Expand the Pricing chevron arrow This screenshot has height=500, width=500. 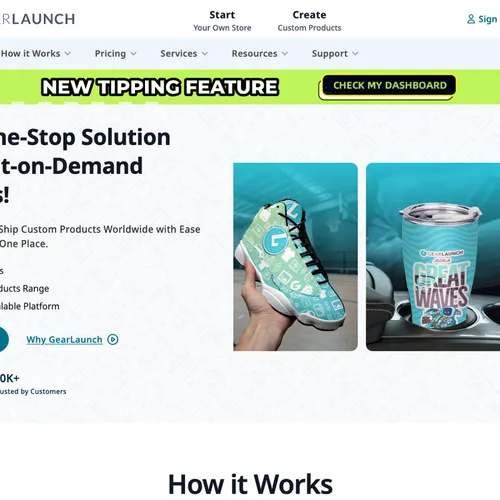133,53
